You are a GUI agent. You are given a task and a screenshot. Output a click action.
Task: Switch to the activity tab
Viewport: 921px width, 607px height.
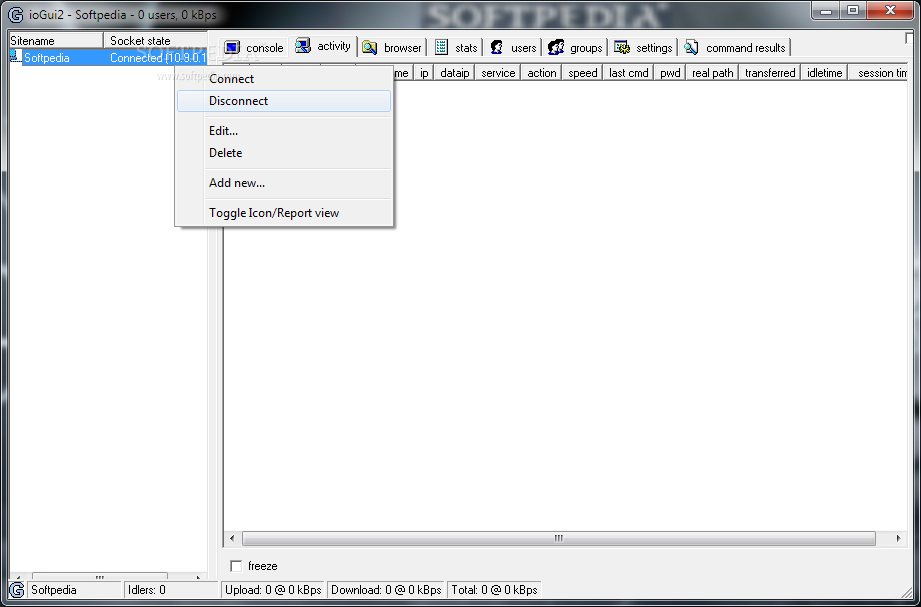coord(323,46)
